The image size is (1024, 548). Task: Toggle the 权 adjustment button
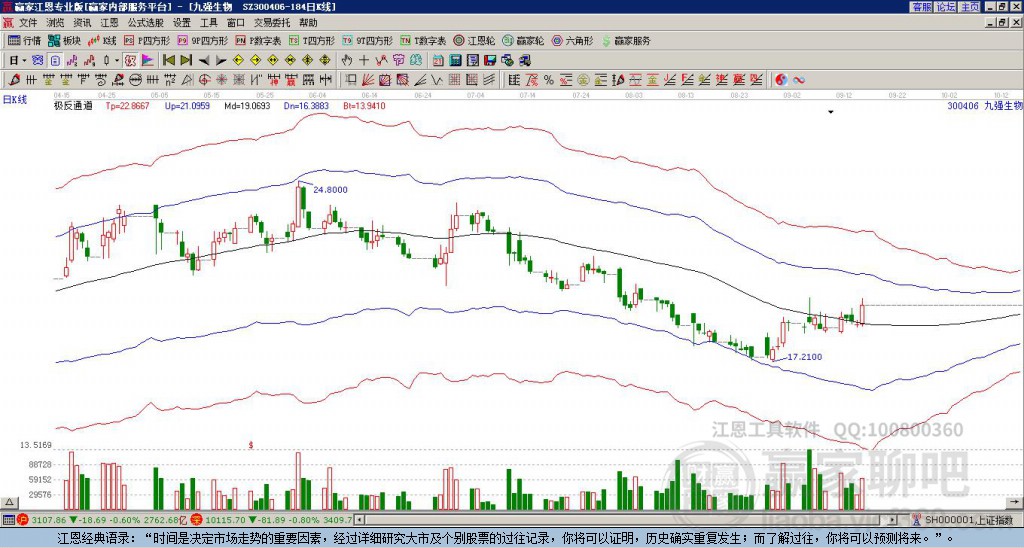tap(130, 61)
